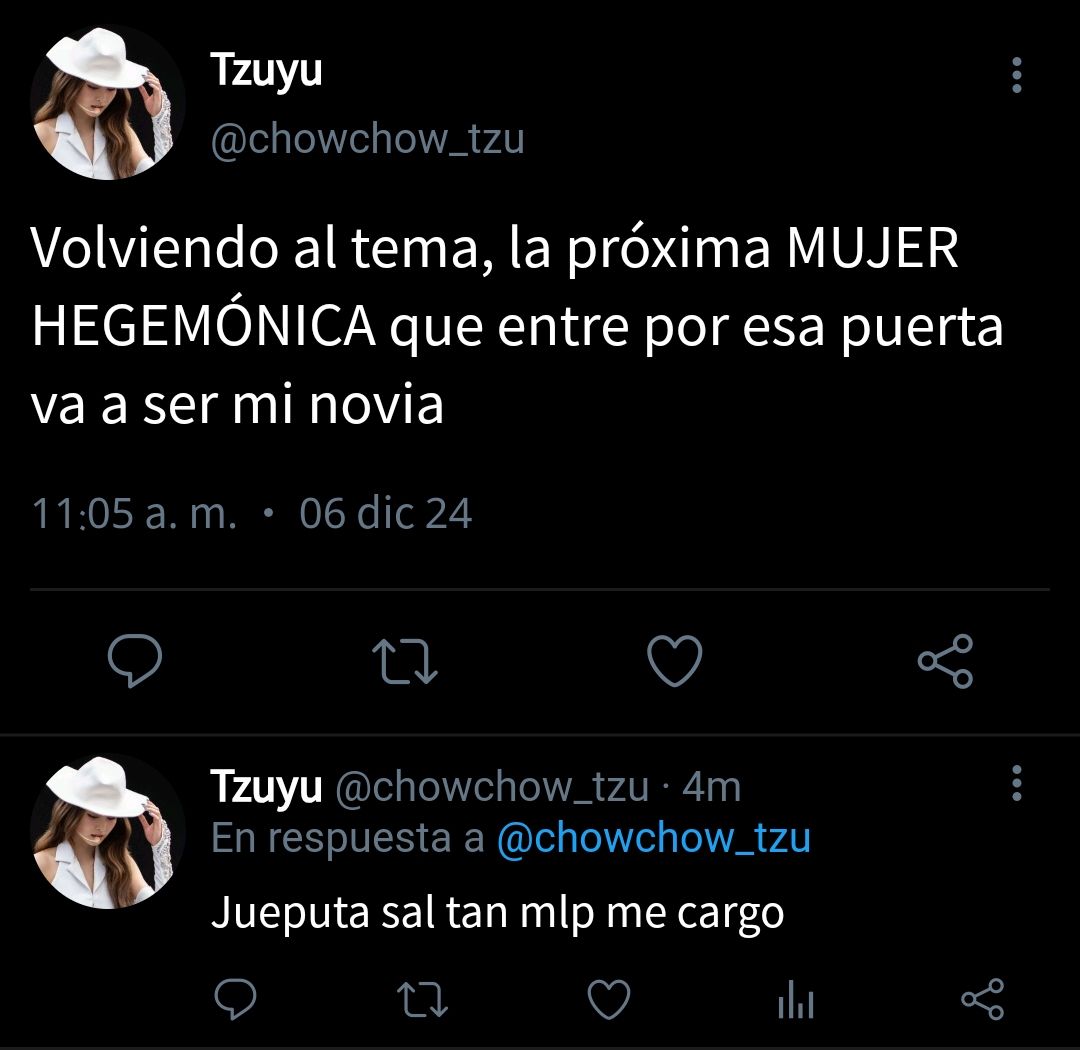1080x1050 pixels.
Task: Retweet the main tweet
Action: click(x=405, y=662)
